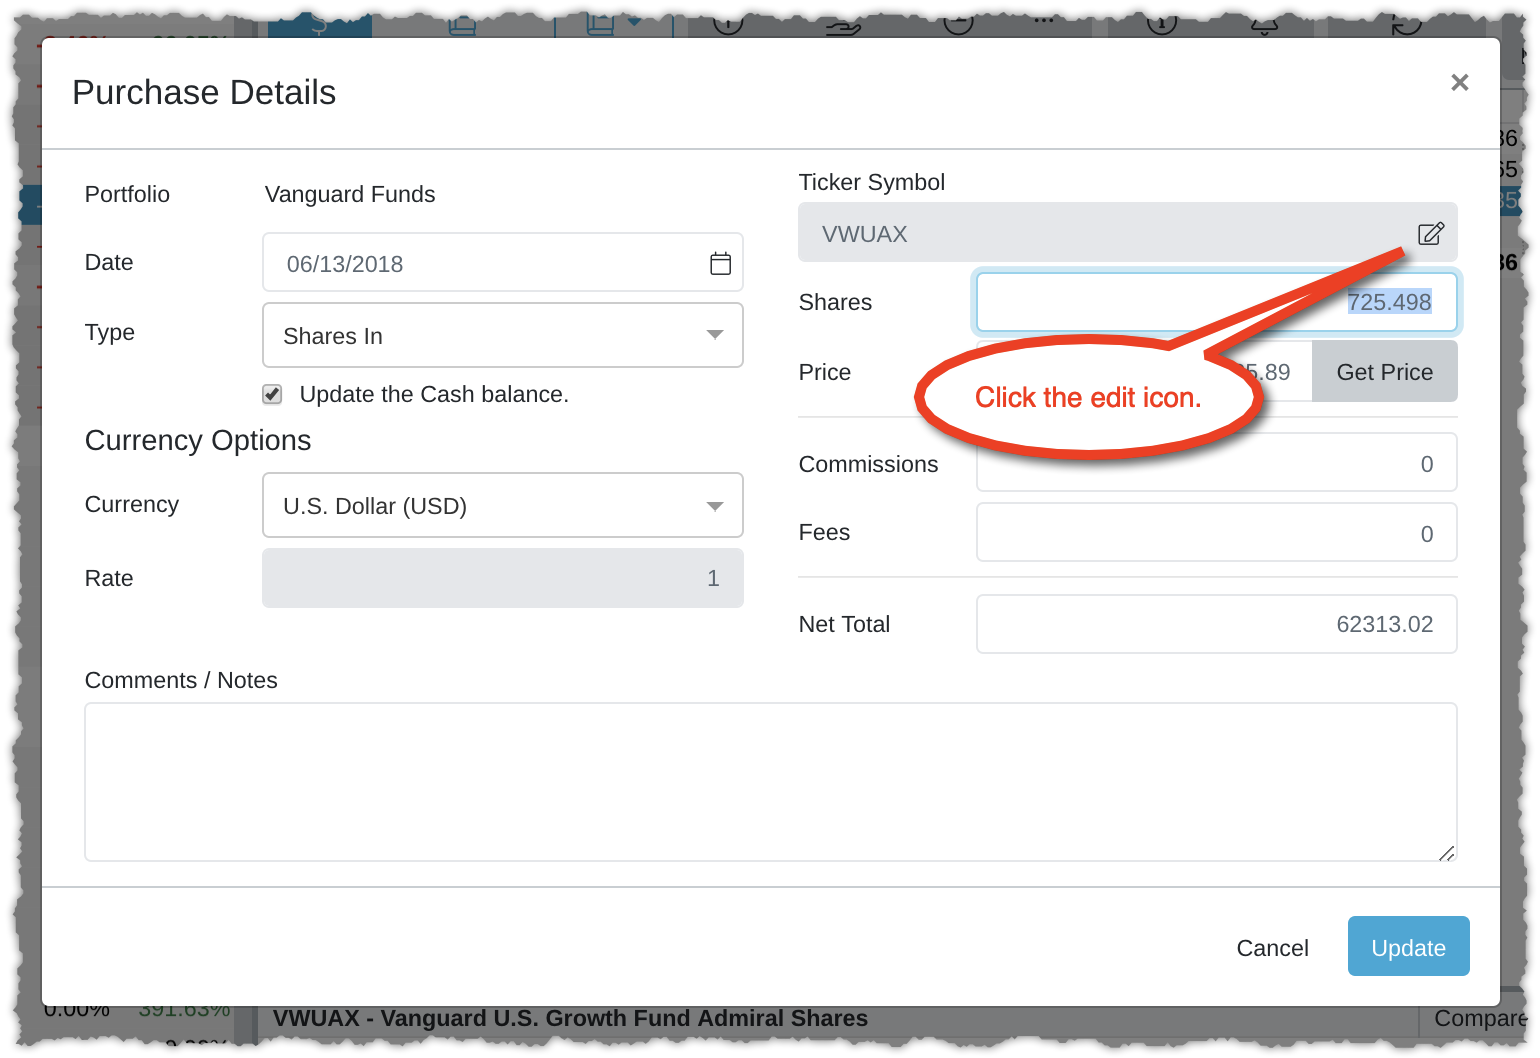Click the Get Price button
Image resolution: width=1540 pixels, height=1058 pixels.
coord(1384,372)
